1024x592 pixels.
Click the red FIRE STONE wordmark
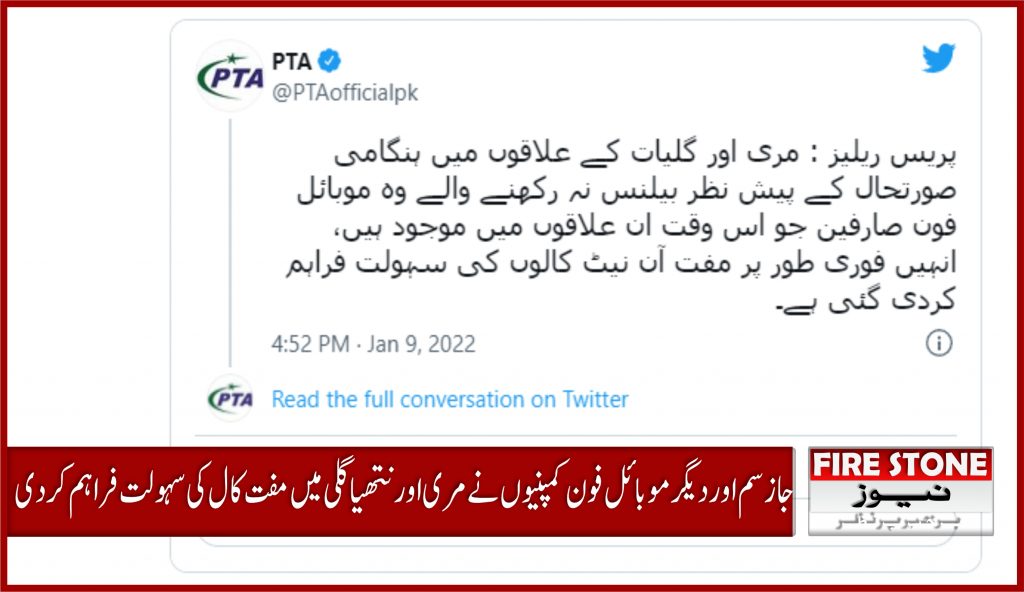901,465
